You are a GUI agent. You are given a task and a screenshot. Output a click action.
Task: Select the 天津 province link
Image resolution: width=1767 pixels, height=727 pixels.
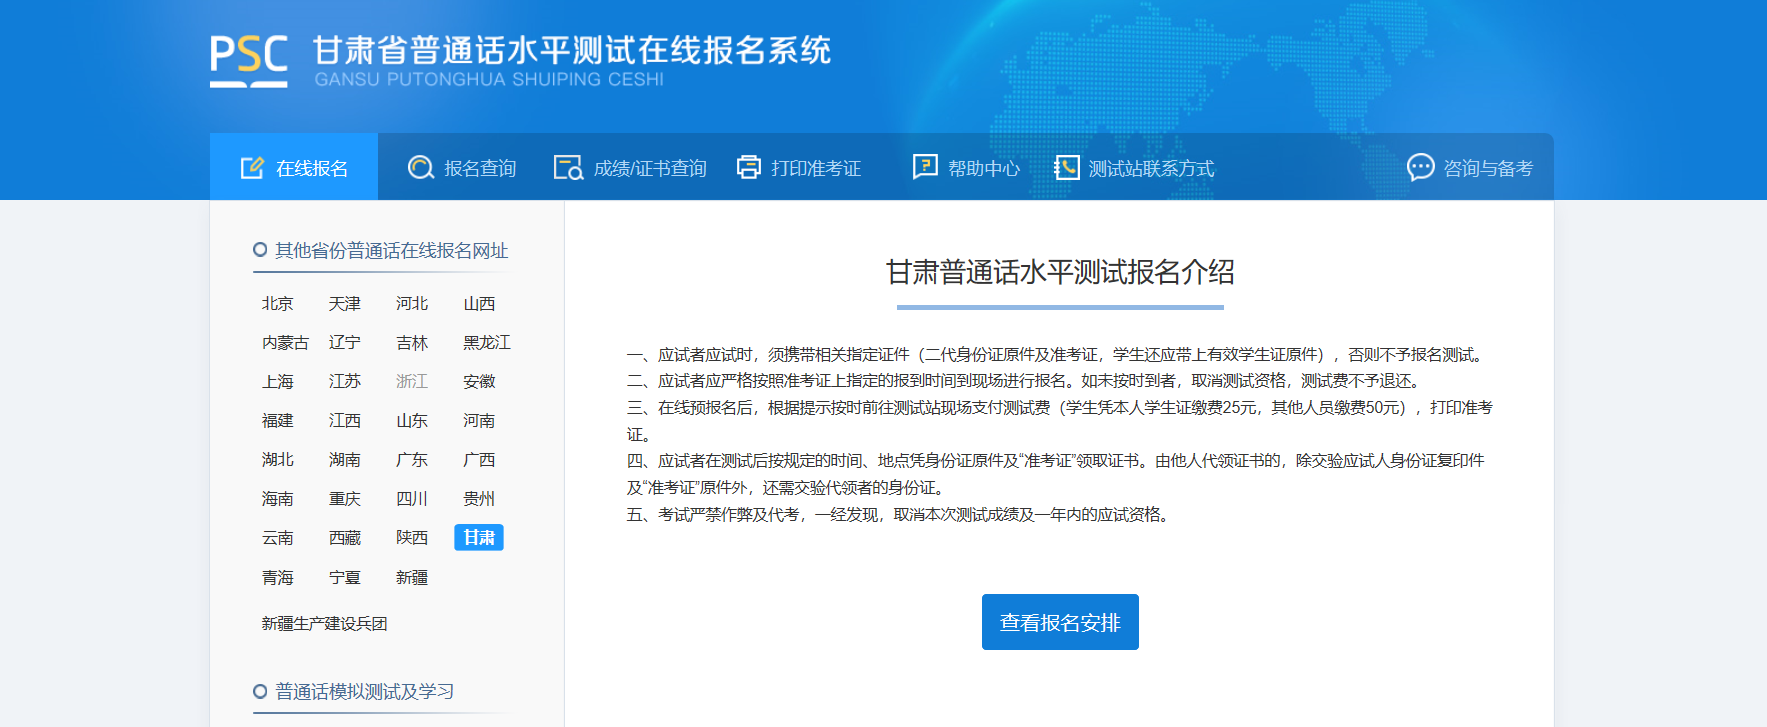pos(345,303)
